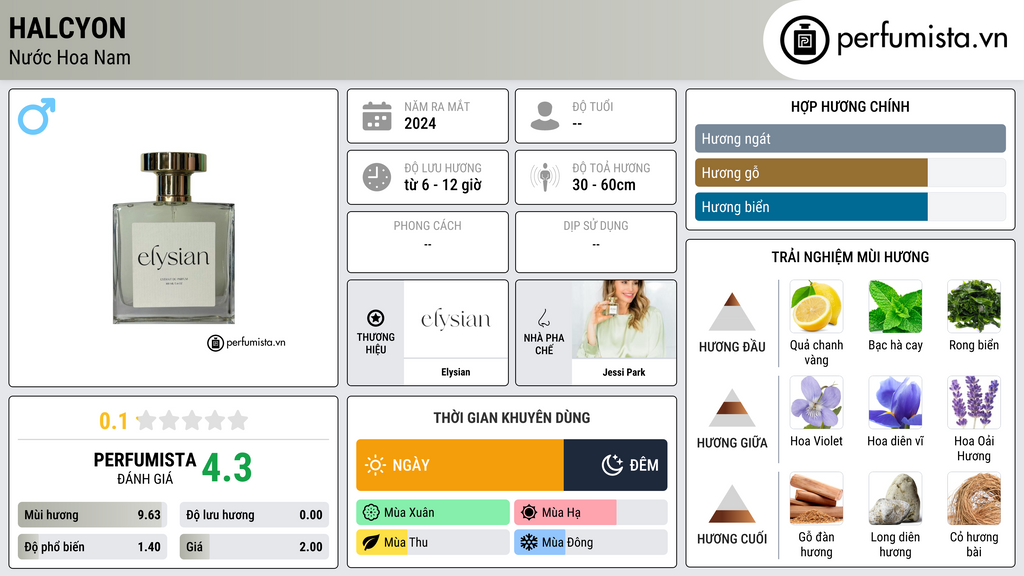This screenshot has width=1024, height=576.
Task: Click the perfumista.vn bottle logo icon
Action: point(804,40)
